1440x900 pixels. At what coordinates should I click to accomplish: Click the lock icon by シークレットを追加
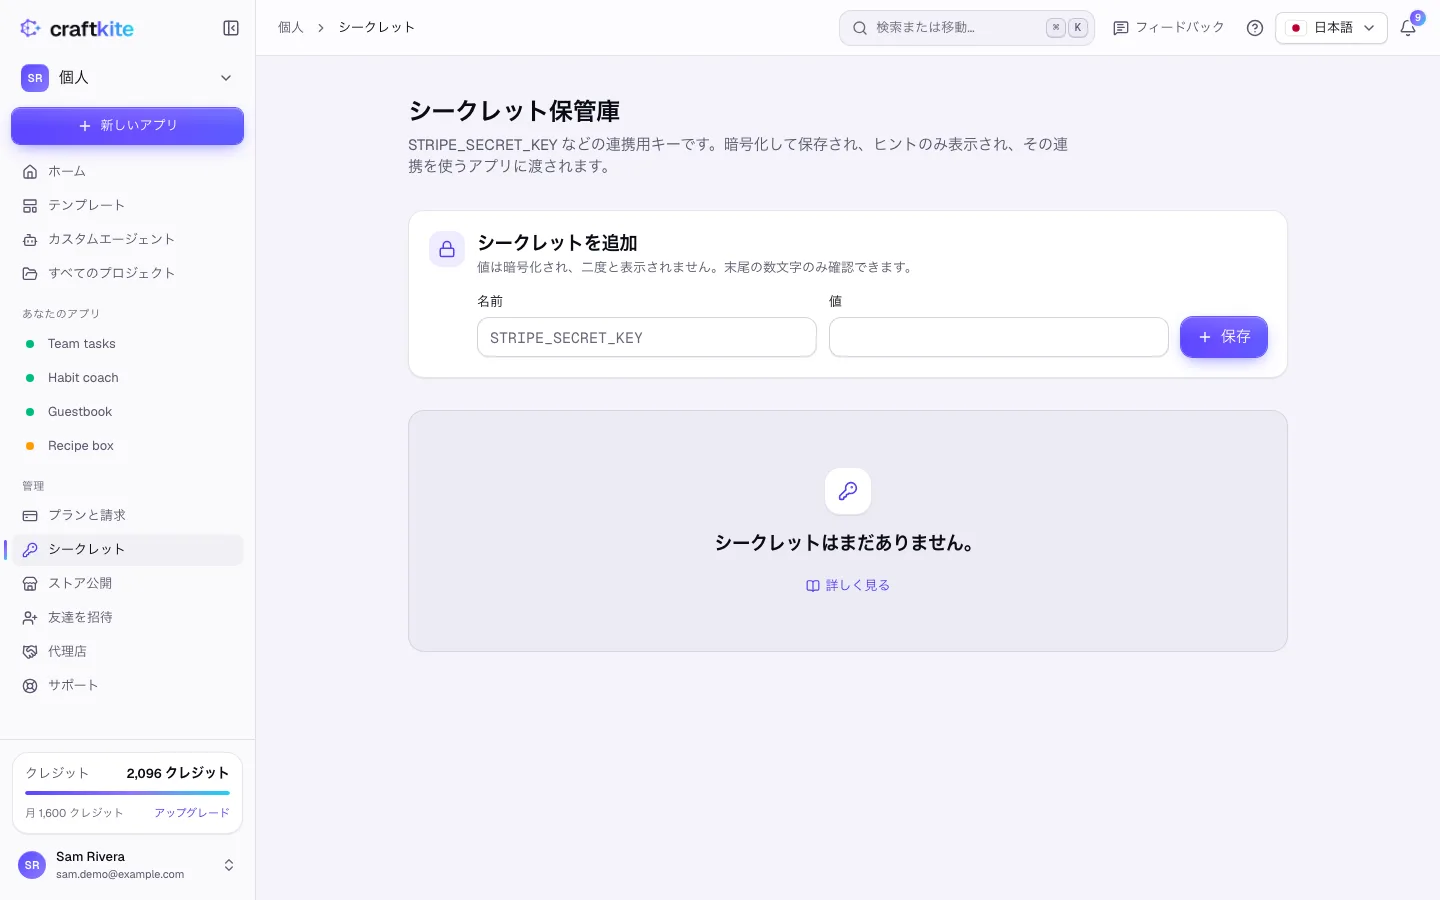[x=447, y=249]
